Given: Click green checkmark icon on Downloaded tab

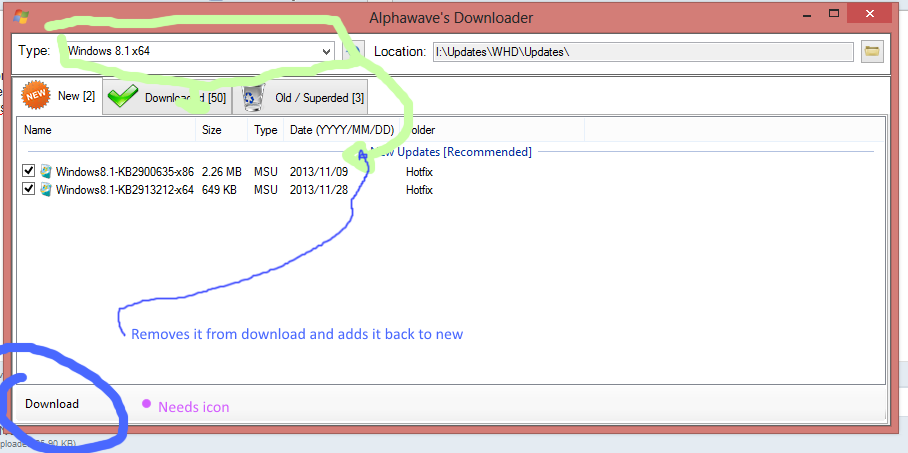Looking at the screenshot, I should (x=122, y=97).
